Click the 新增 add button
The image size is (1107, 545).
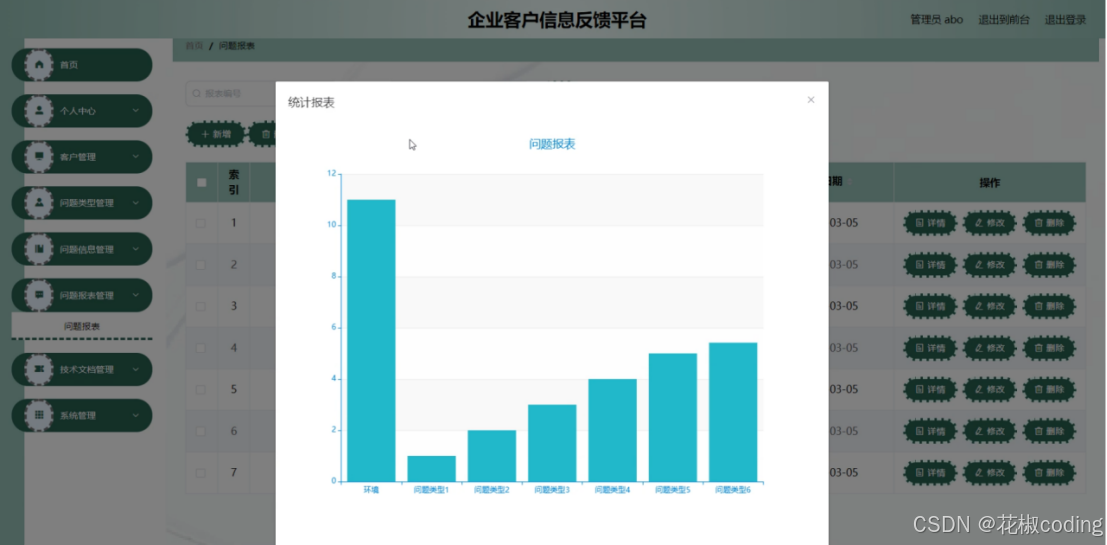click(216, 133)
